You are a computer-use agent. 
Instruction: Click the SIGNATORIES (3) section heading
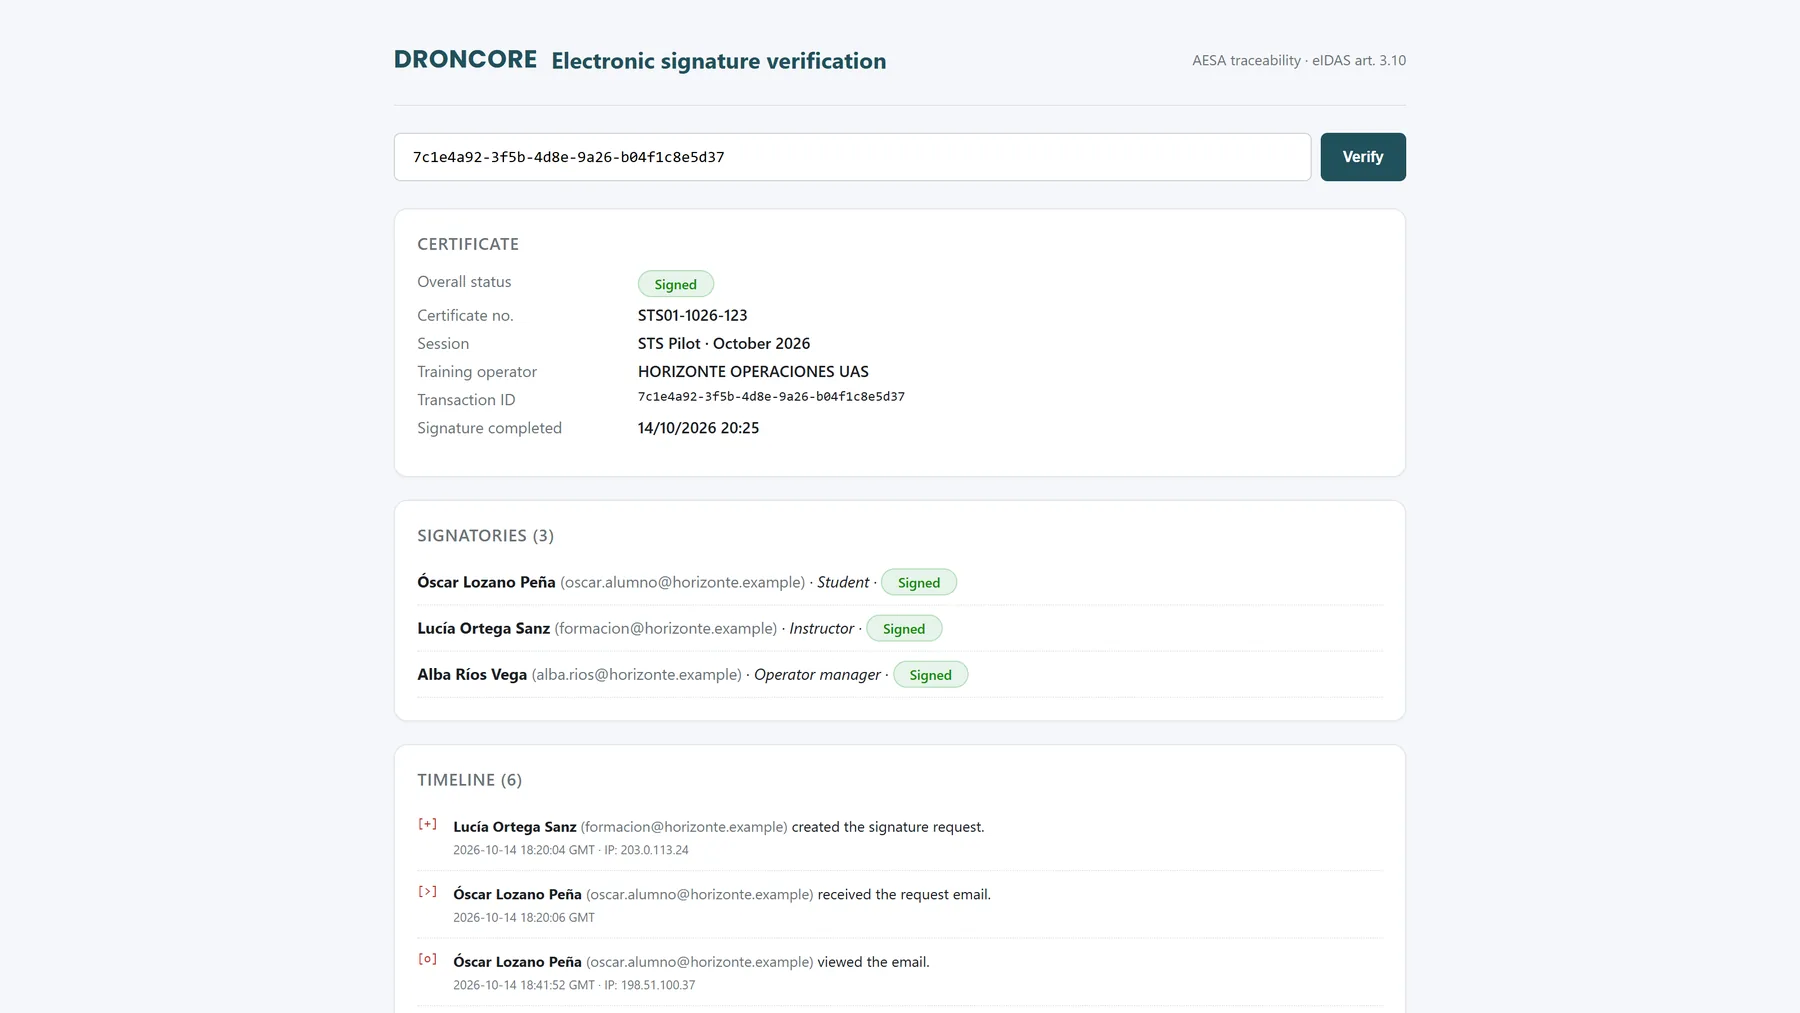(x=486, y=536)
